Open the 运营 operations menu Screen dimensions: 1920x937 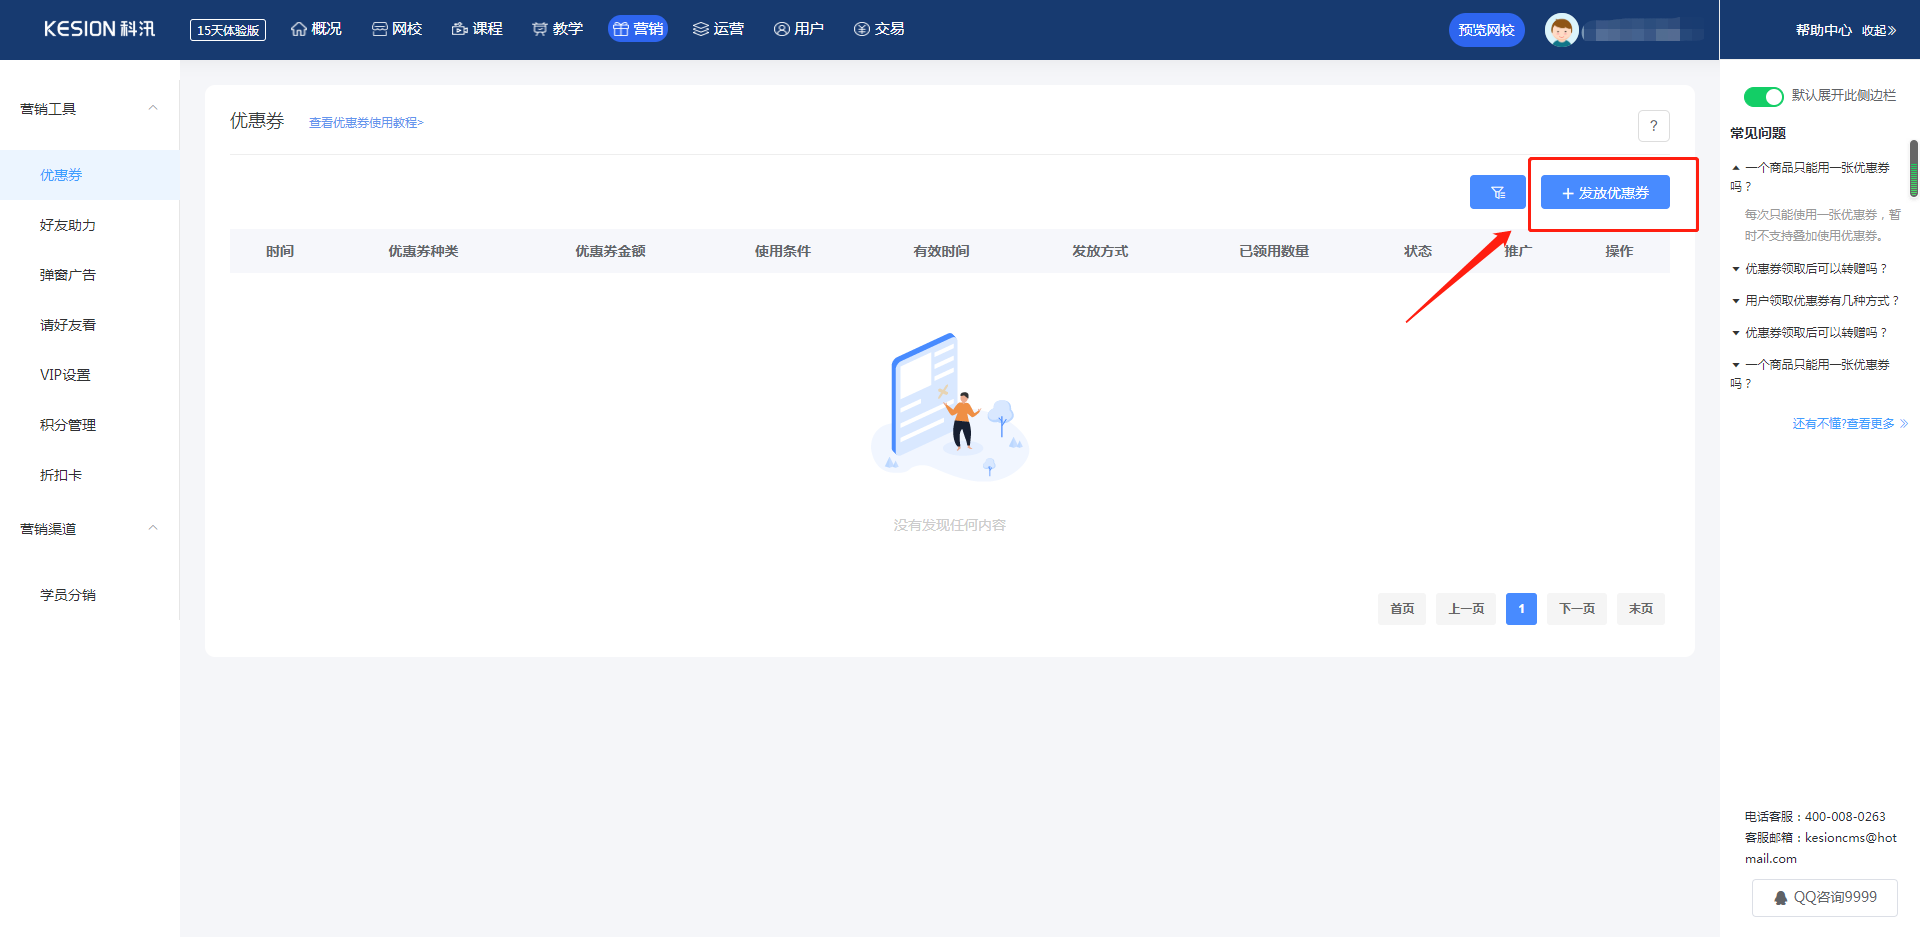(x=718, y=29)
